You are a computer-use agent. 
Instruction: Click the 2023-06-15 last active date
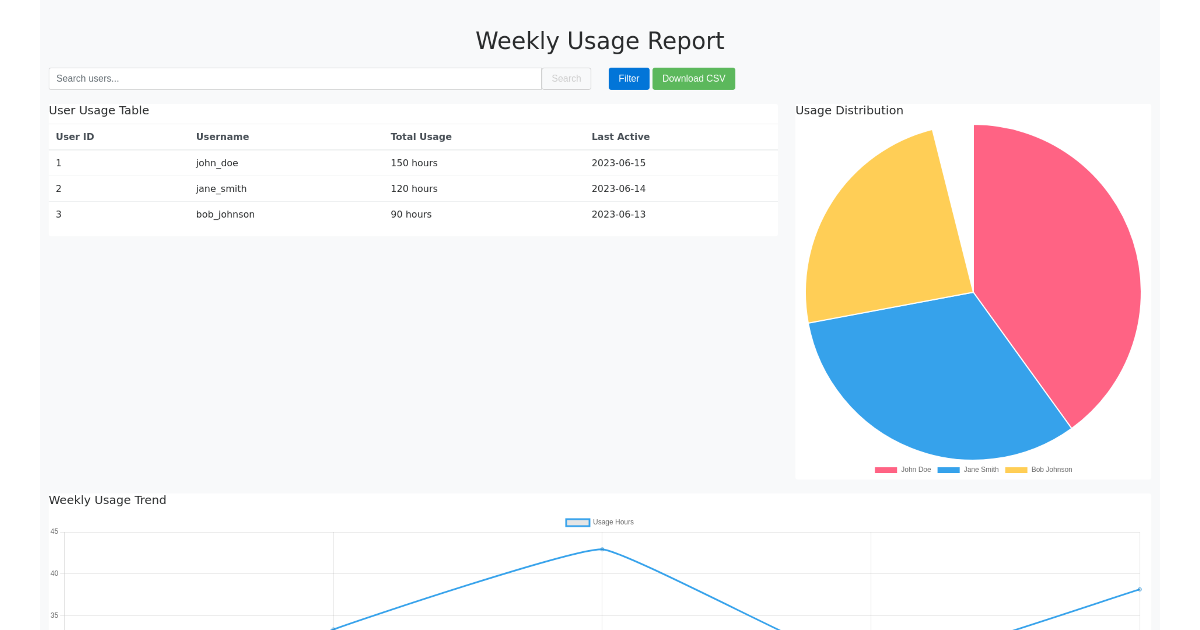(618, 163)
